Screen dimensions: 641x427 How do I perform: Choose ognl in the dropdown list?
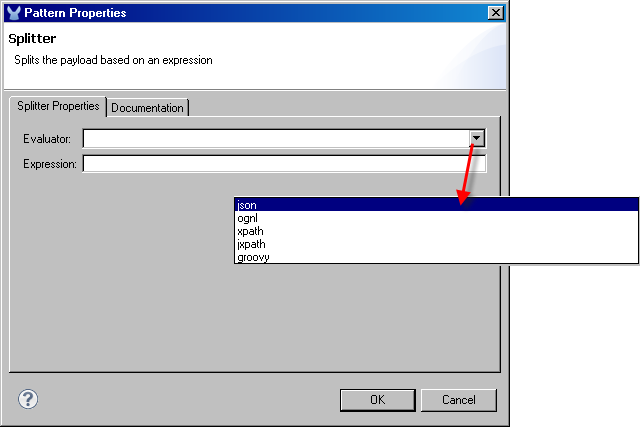coord(437,218)
